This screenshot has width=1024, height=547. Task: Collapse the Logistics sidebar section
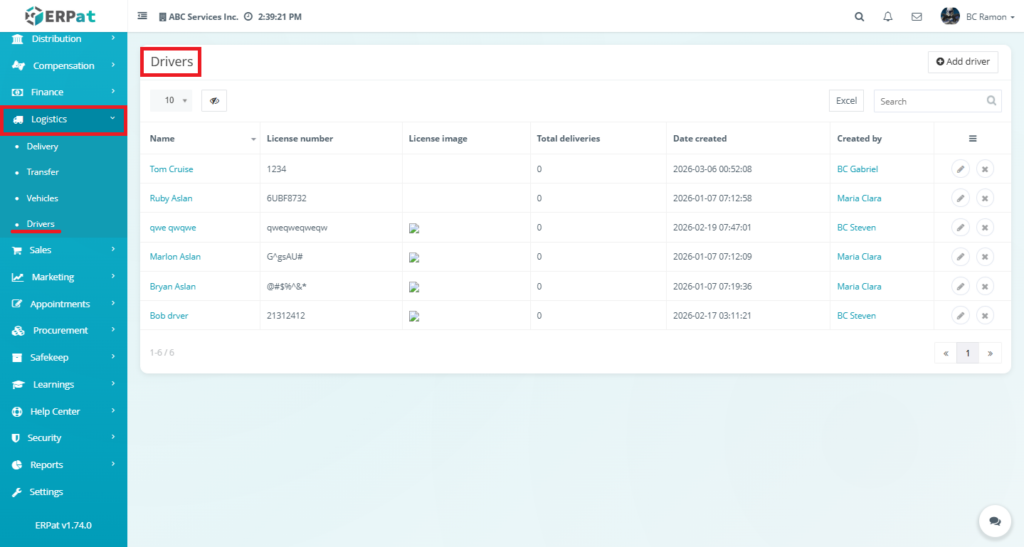pos(64,119)
